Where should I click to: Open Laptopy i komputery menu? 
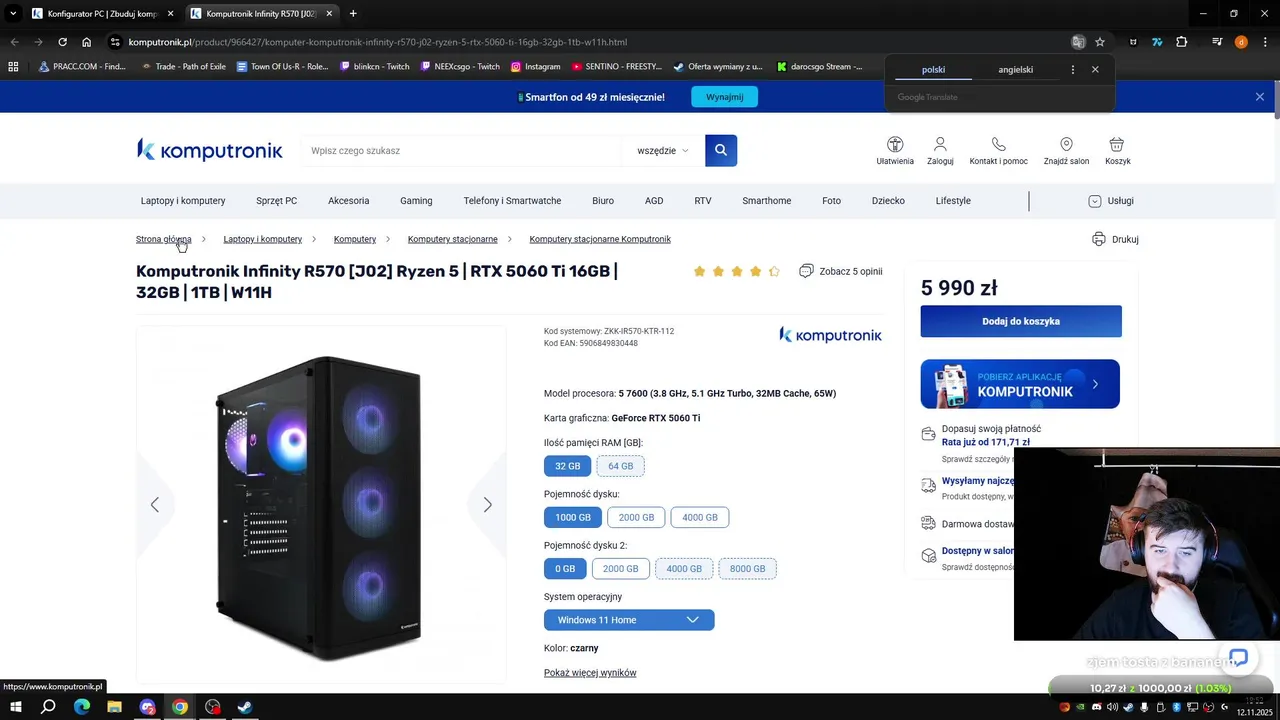click(x=183, y=201)
